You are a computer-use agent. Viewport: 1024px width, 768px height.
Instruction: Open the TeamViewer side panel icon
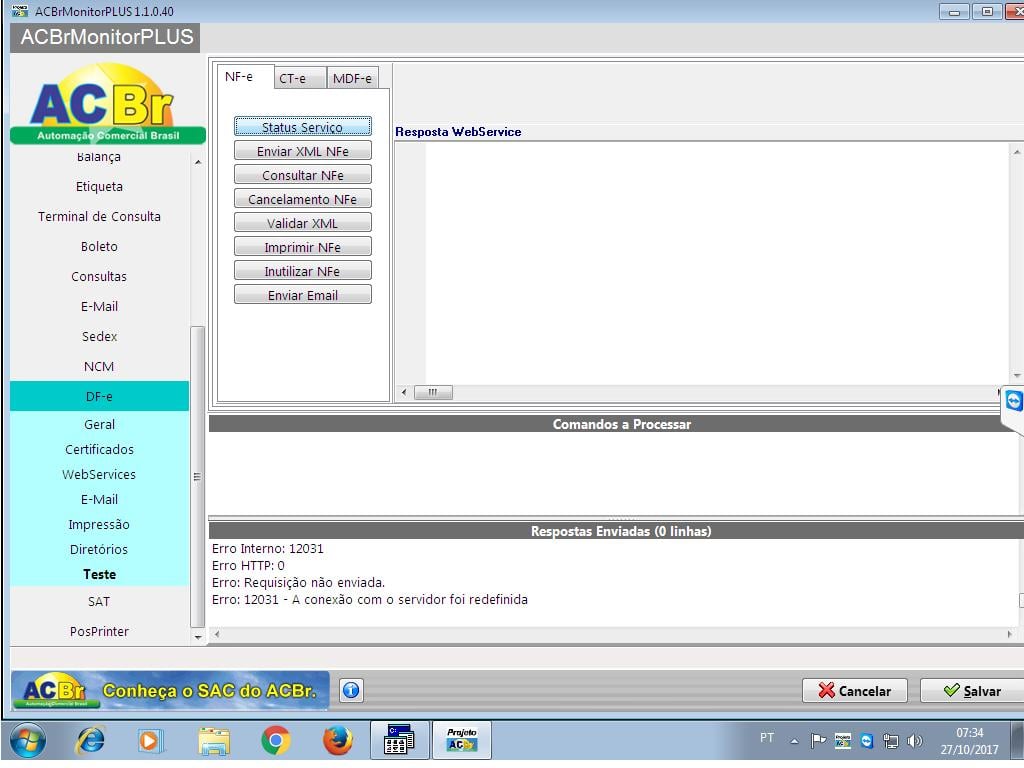pyautogui.click(x=1013, y=400)
